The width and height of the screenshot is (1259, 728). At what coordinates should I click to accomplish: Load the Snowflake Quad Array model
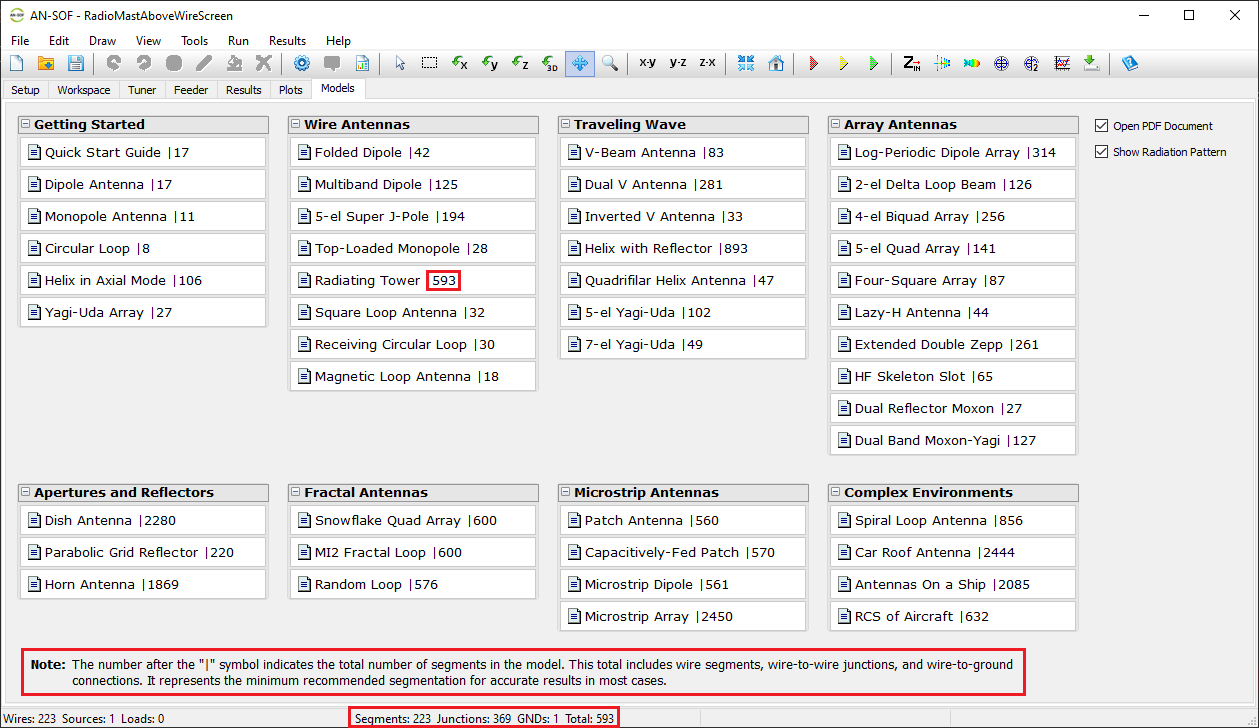413,521
